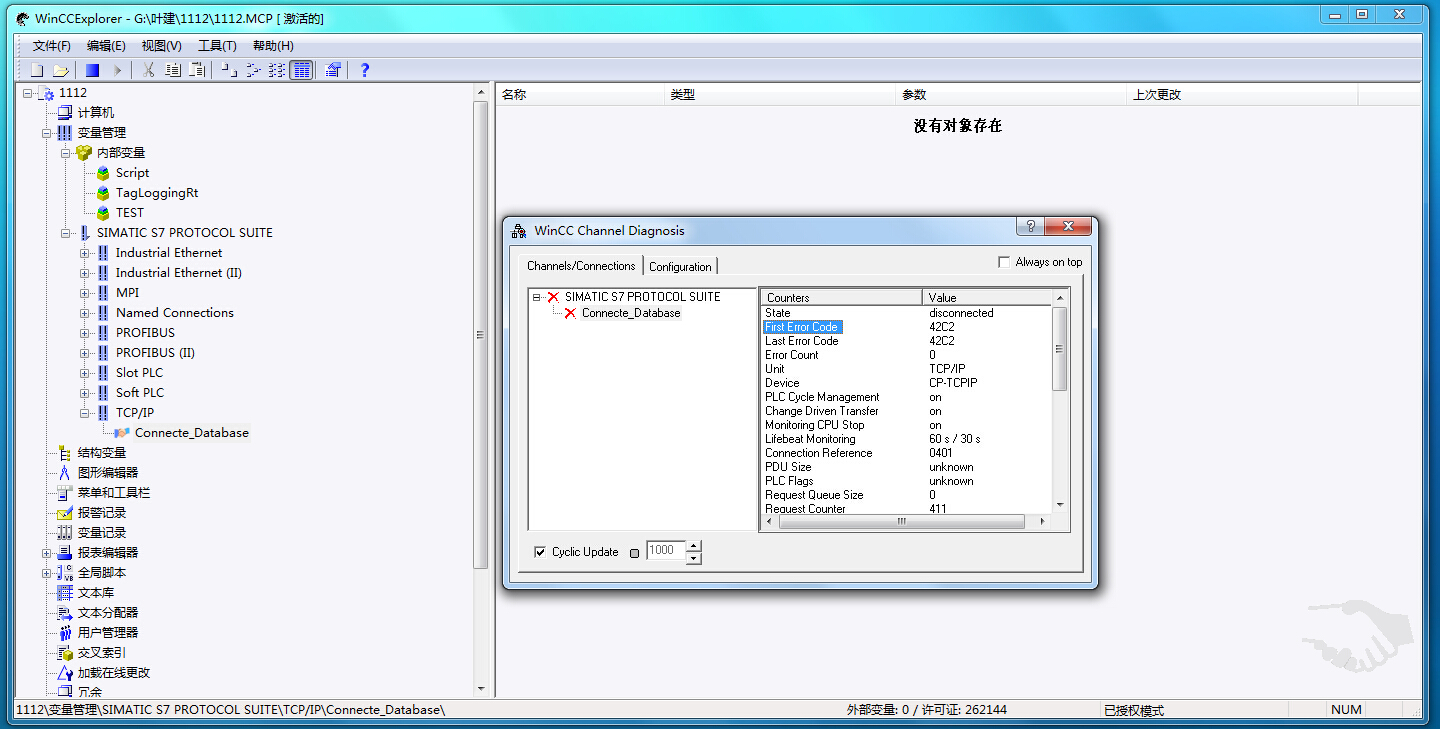Open the 工具(T) menu
Viewport: 1440px width, 729px height.
click(217, 46)
